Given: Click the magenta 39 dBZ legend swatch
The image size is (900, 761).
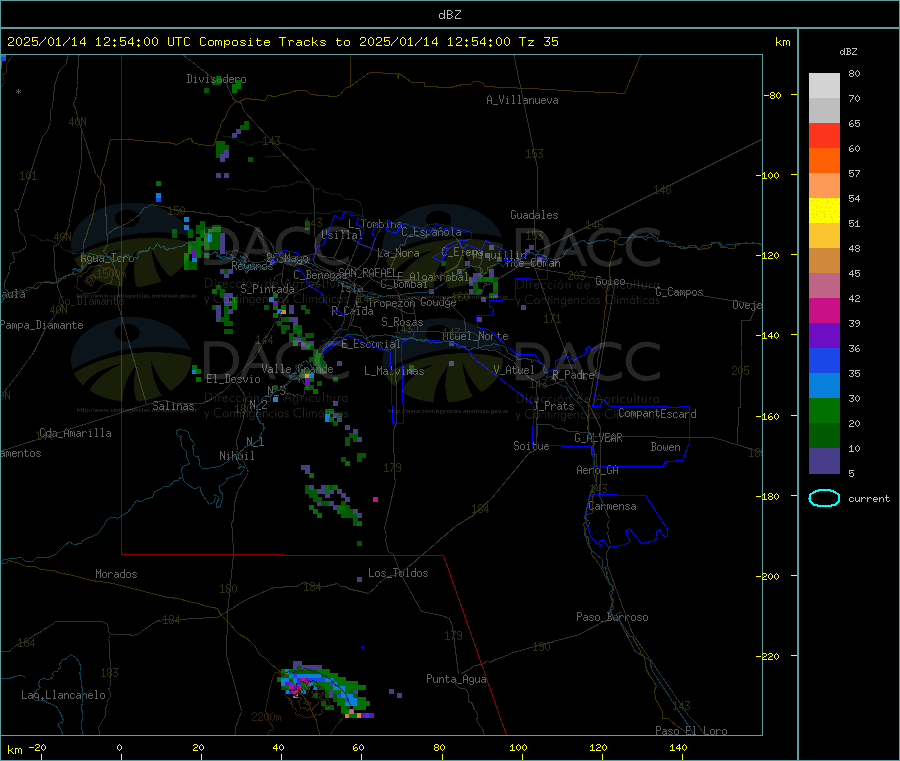Looking at the screenshot, I should pos(824,310).
